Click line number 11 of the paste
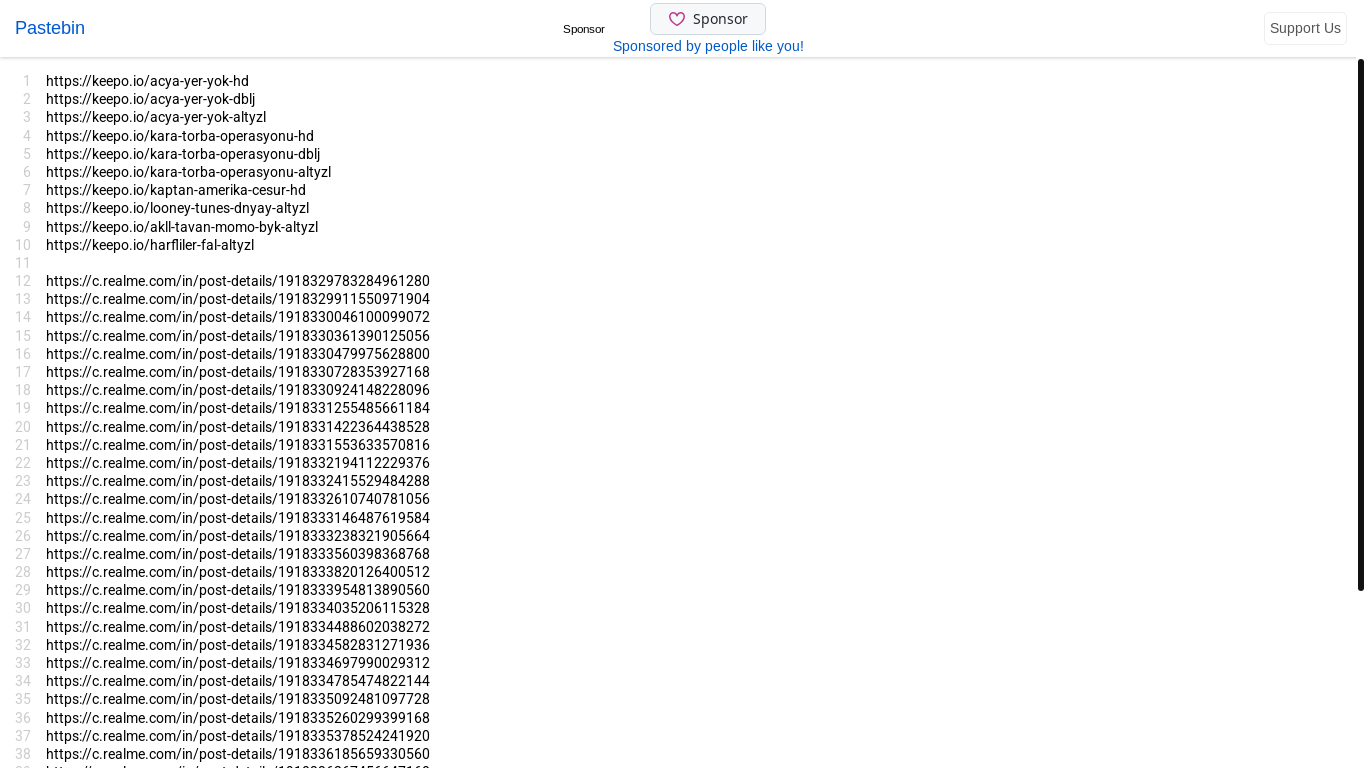Screen dimensions: 1366x768 (23, 263)
